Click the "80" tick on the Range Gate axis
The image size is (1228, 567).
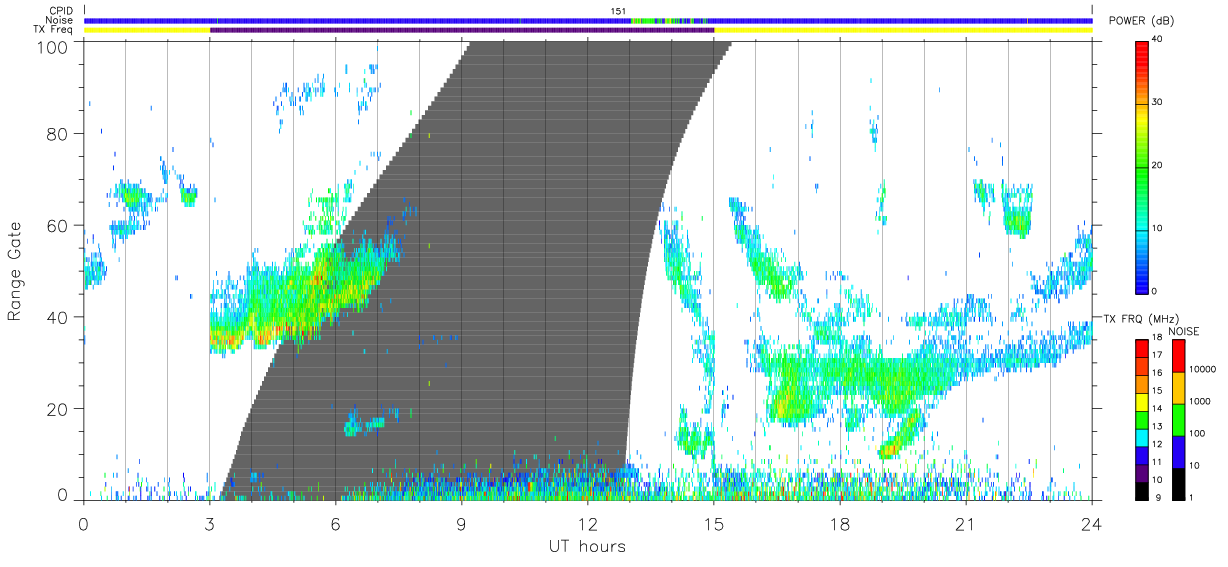click(58, 134)
